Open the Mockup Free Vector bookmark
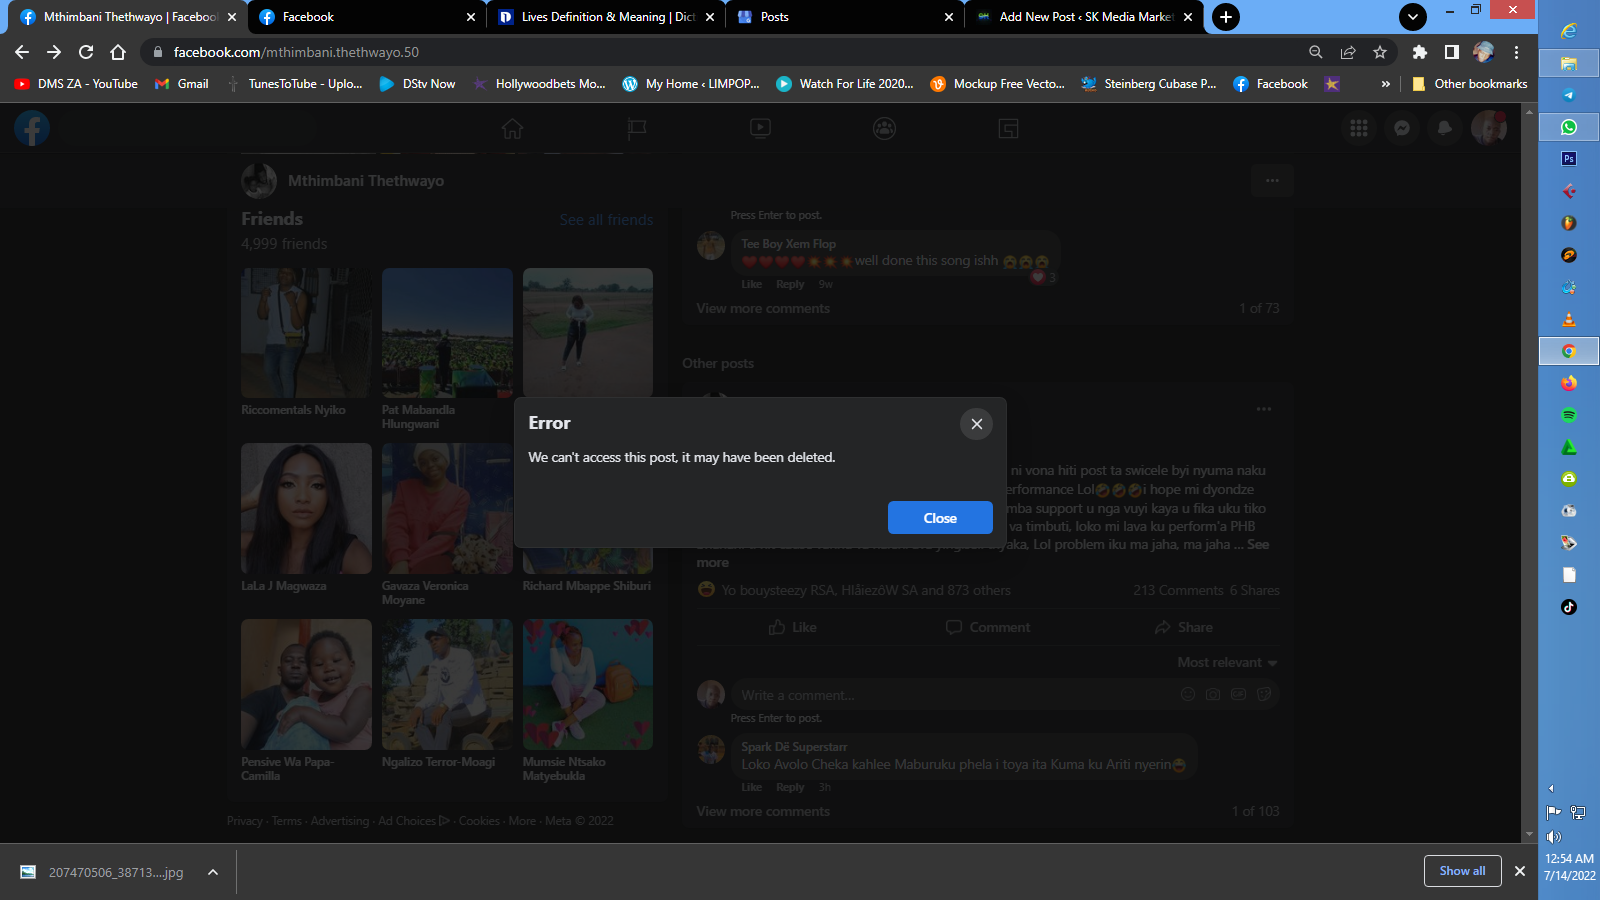Screen dimensions: 1600x900 (998, 84)
